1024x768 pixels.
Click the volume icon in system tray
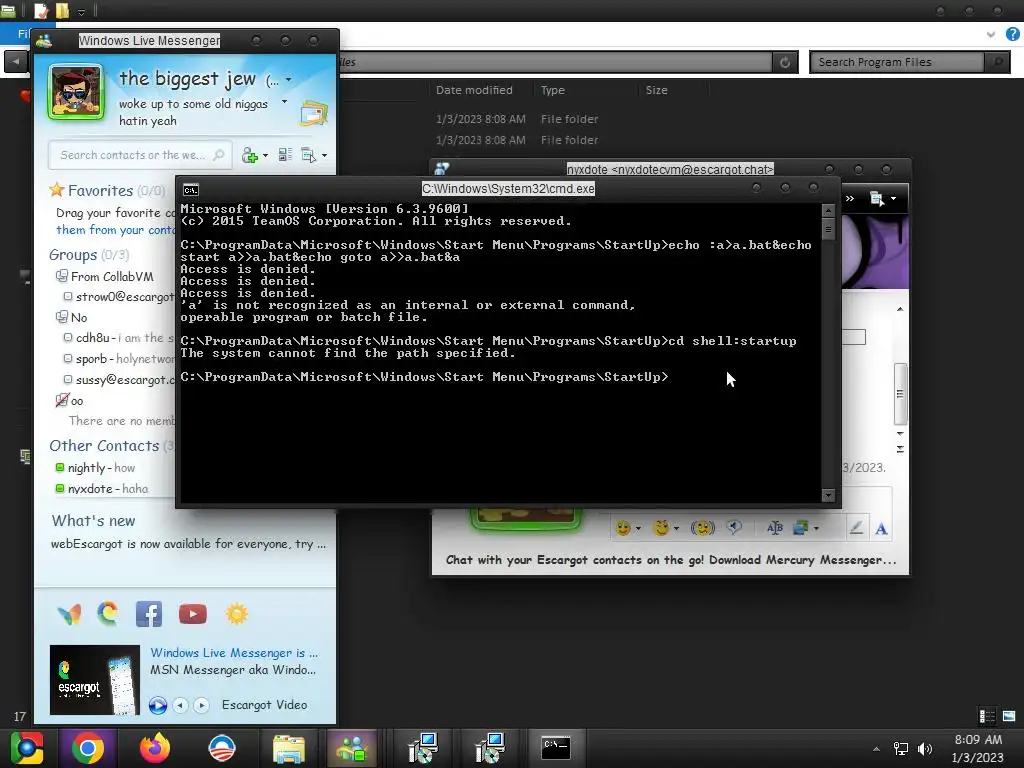pyautogui.click(x=925, y=748)
